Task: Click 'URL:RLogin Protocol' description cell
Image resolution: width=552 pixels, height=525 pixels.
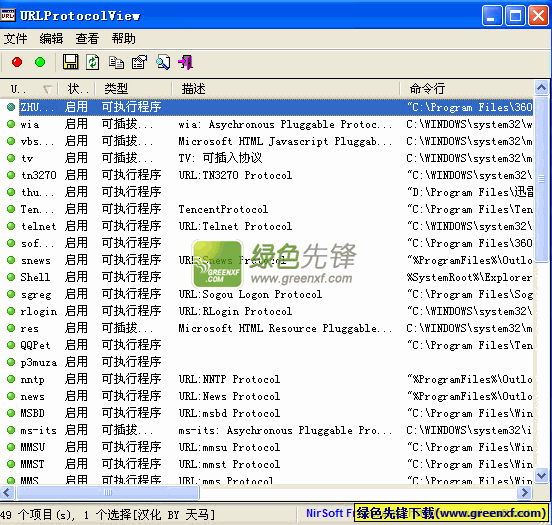Action: click(235, 311)
